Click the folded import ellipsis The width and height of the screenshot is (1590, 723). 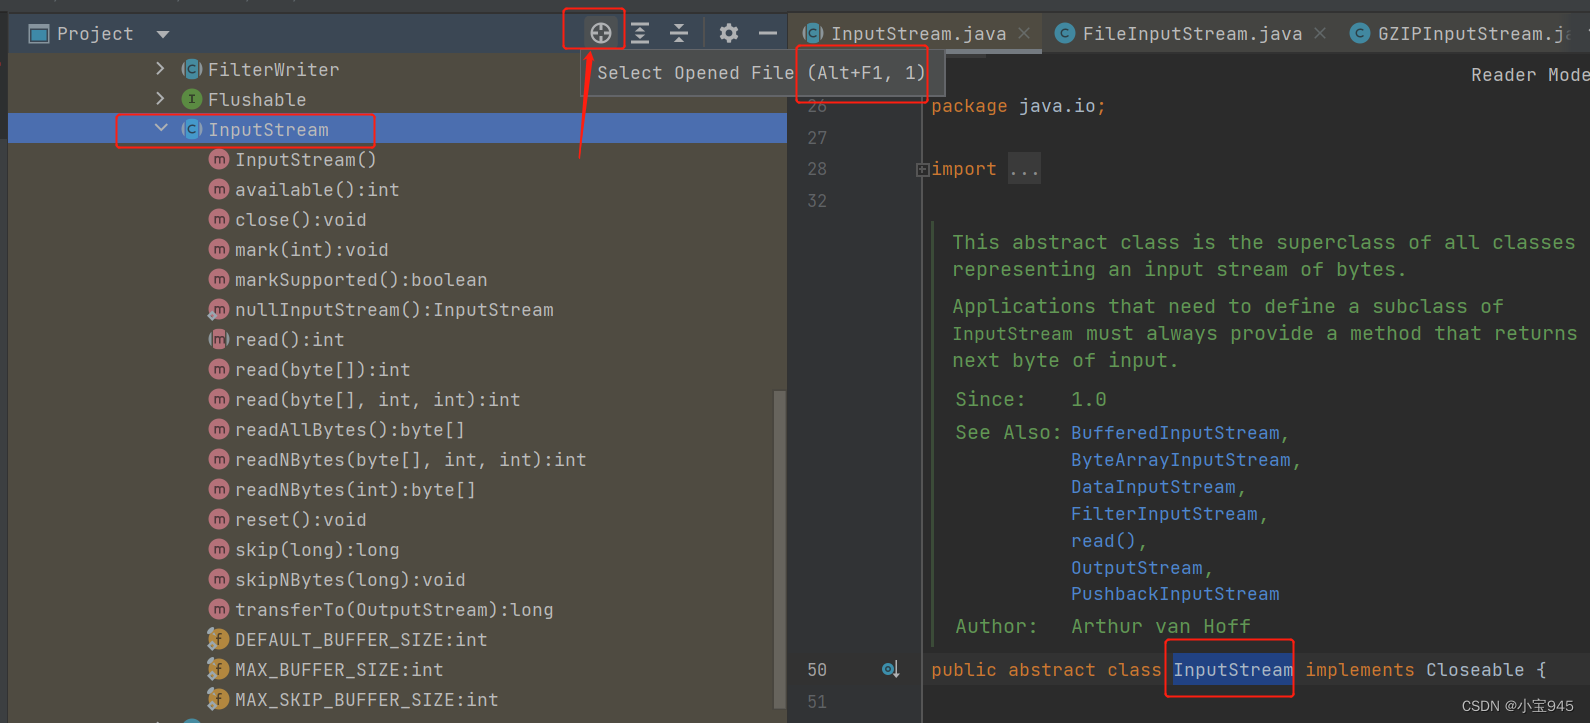[1024, 169]
